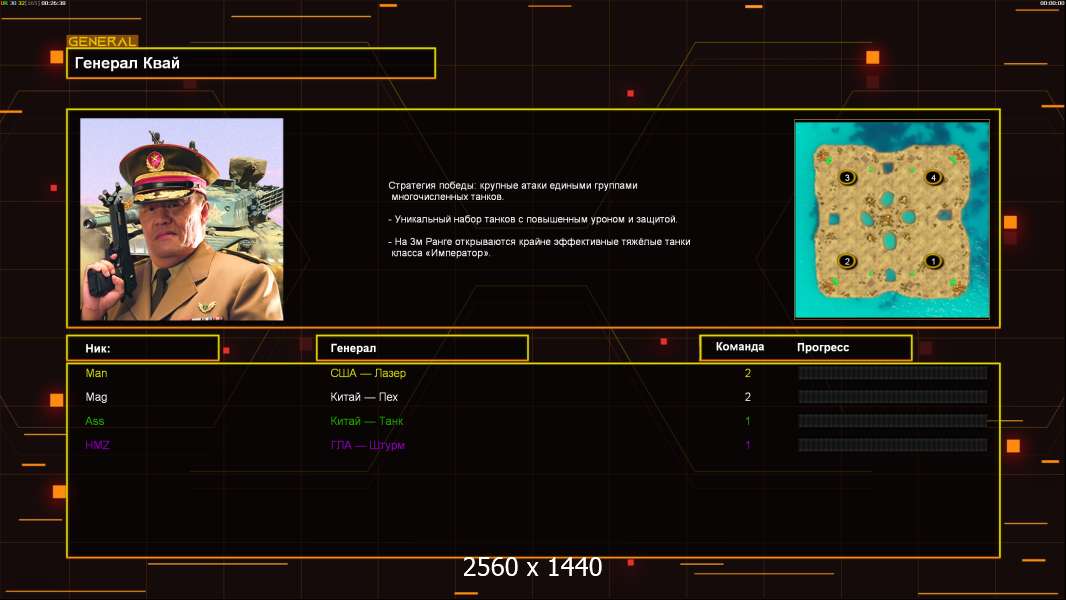The width and height of the screenshot is (1066, 600).
Task: Click start position 2 on the minimap
Action: [x=848, y=261]
